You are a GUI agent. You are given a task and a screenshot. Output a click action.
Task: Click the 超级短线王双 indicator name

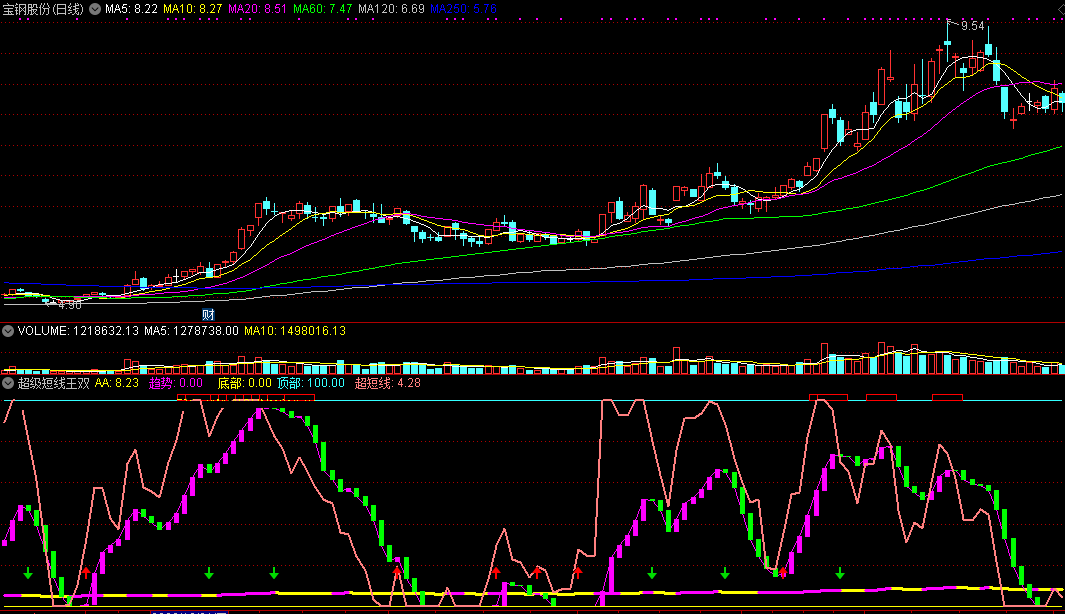point(54,383)
